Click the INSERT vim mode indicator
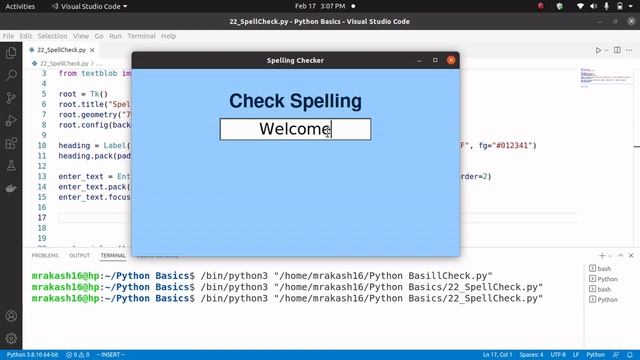 point(110,355)
